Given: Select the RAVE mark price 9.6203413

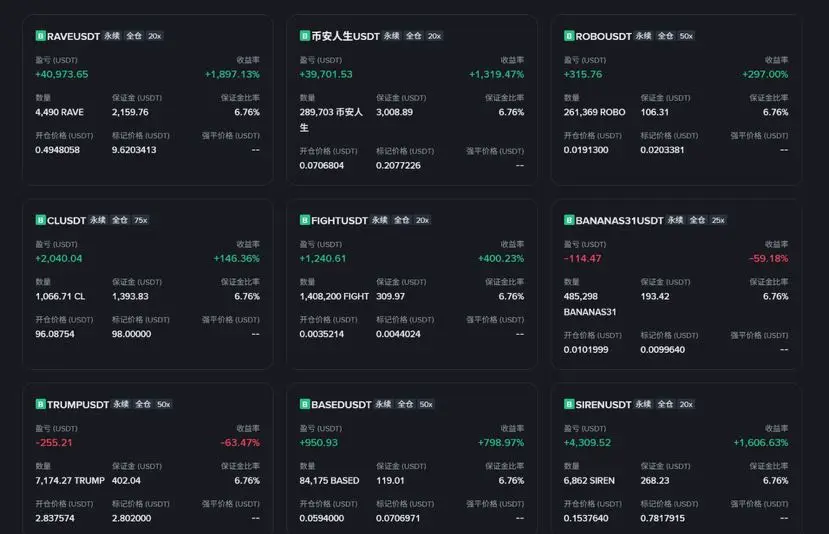Looking at the screenshot, I should [134, 150].
